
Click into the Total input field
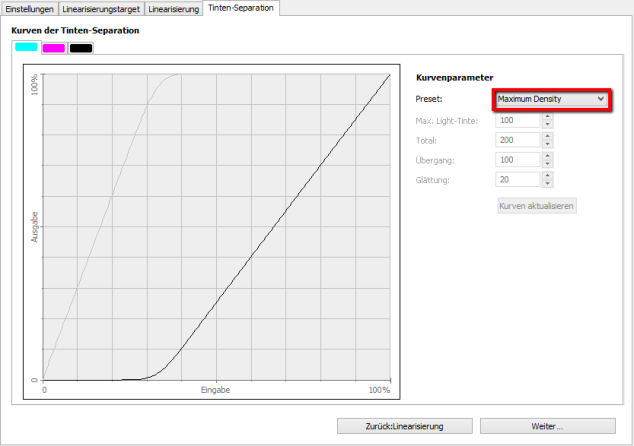click(517, 140)
